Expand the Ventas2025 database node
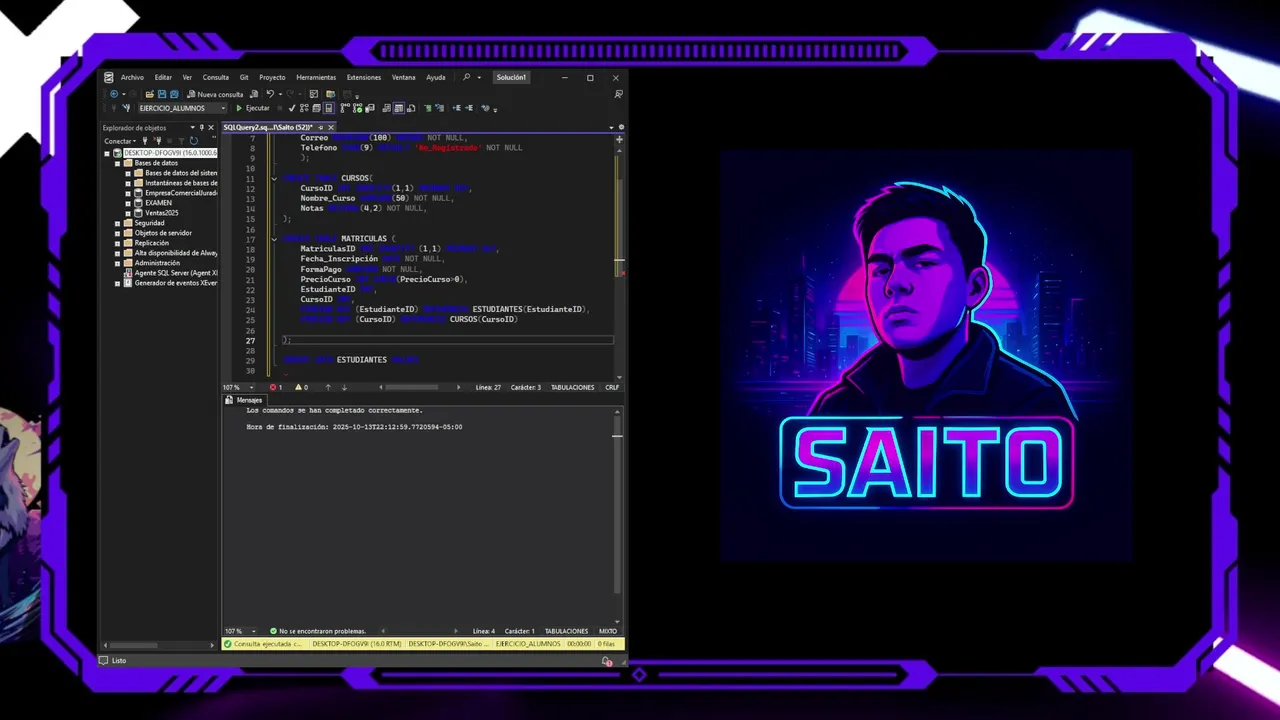This screenshot has width=1280, height=720. coord(128,213)
